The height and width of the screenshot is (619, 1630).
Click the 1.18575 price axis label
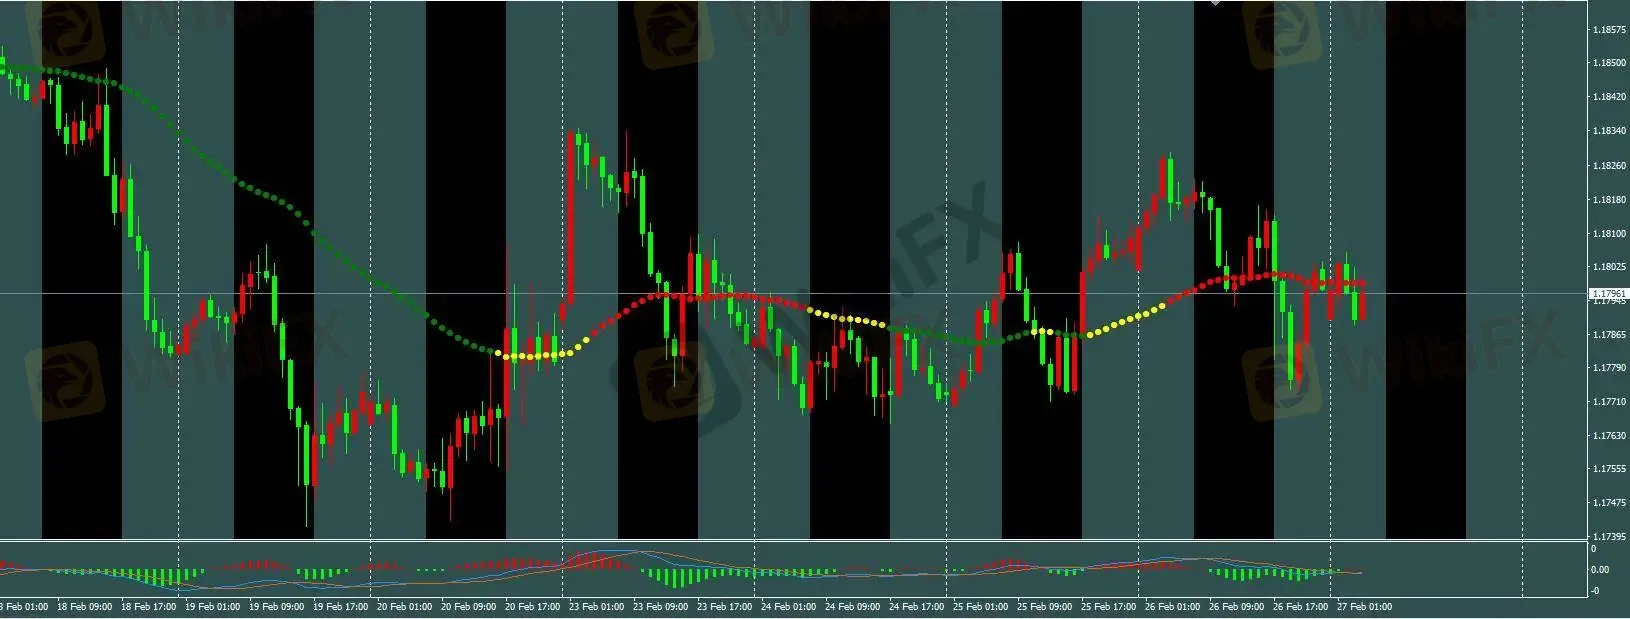click(1609, 30)
